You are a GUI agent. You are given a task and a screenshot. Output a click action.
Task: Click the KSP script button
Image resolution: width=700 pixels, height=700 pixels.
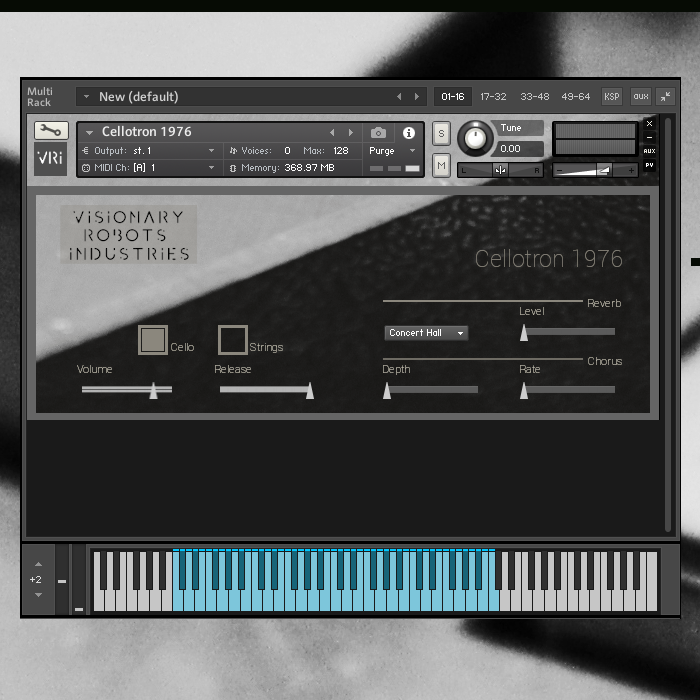611,97
